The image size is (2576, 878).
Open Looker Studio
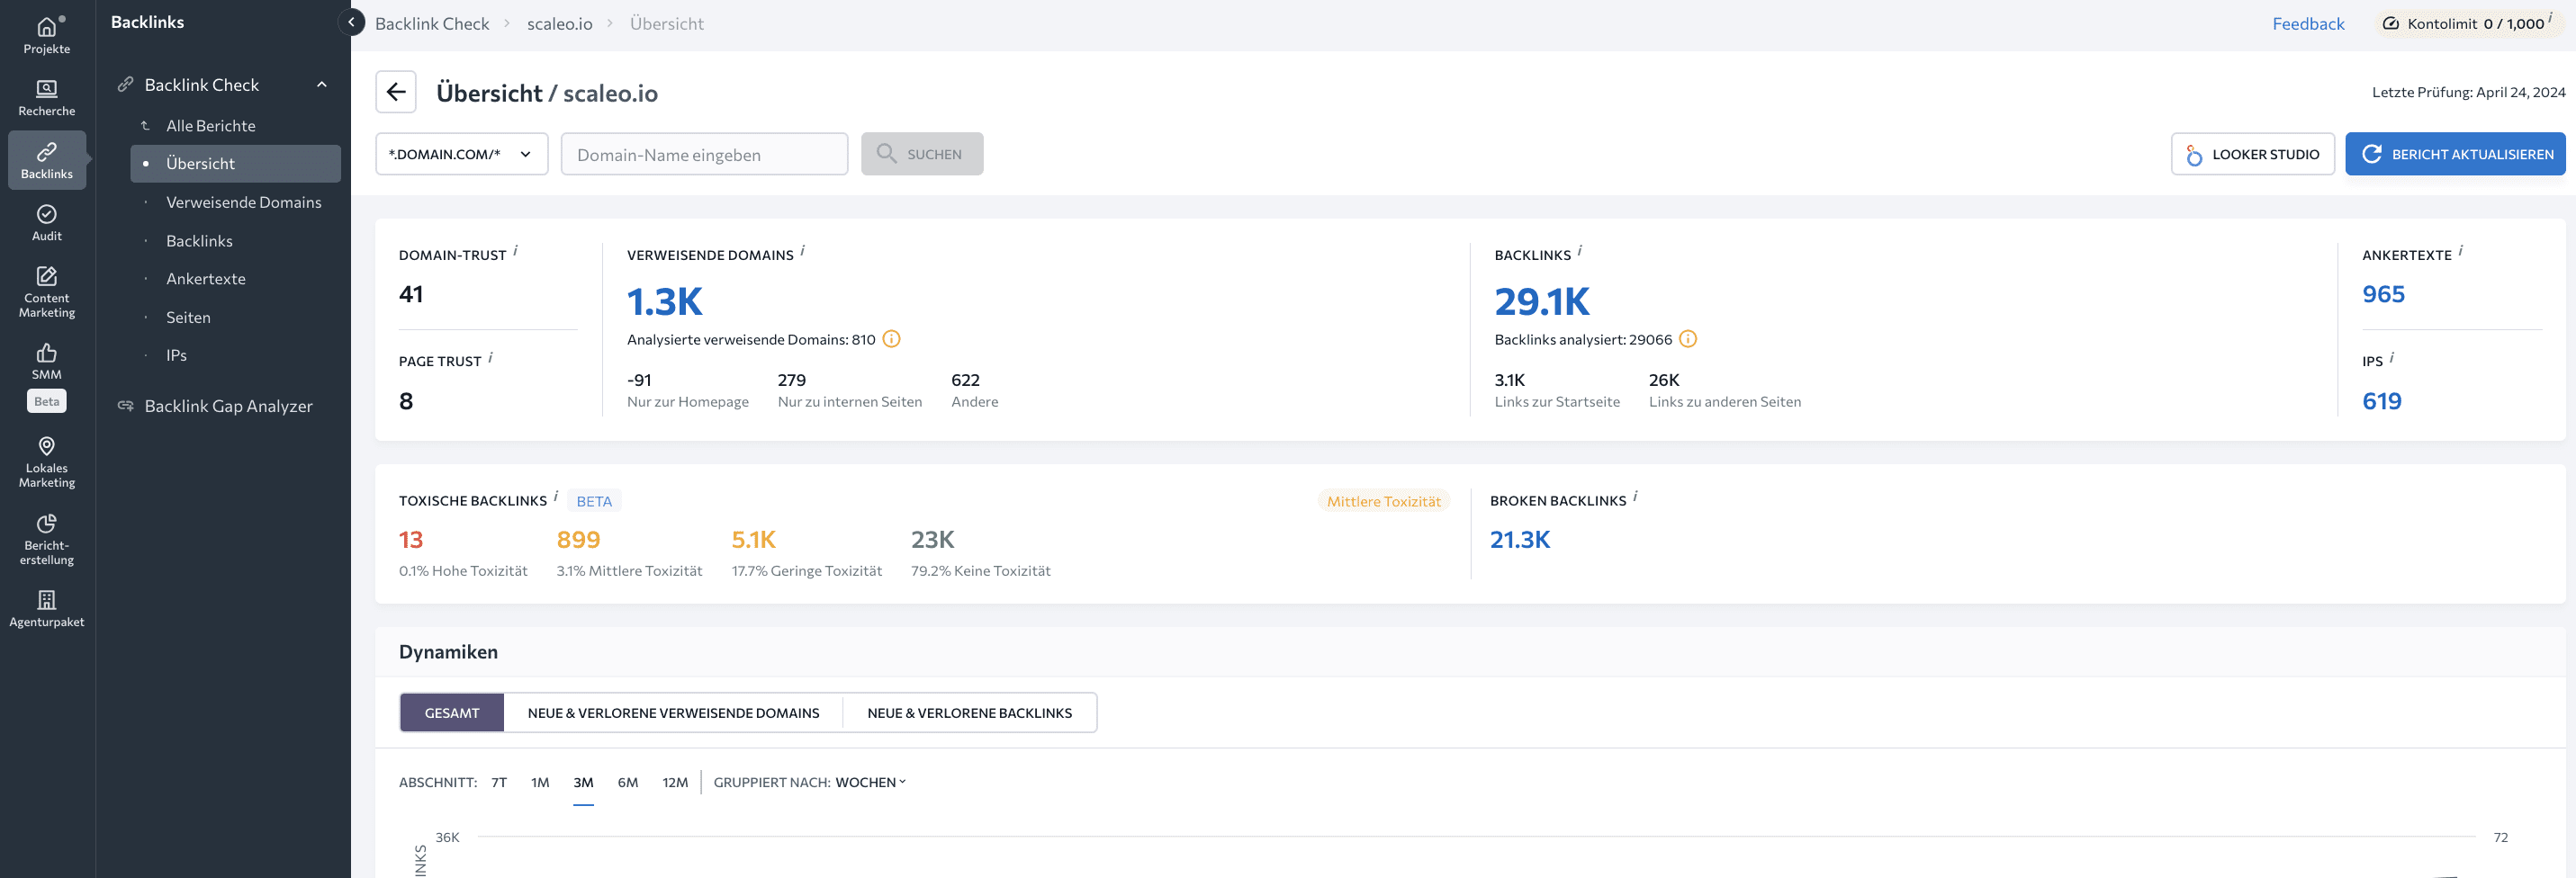tap(2252, 154)
